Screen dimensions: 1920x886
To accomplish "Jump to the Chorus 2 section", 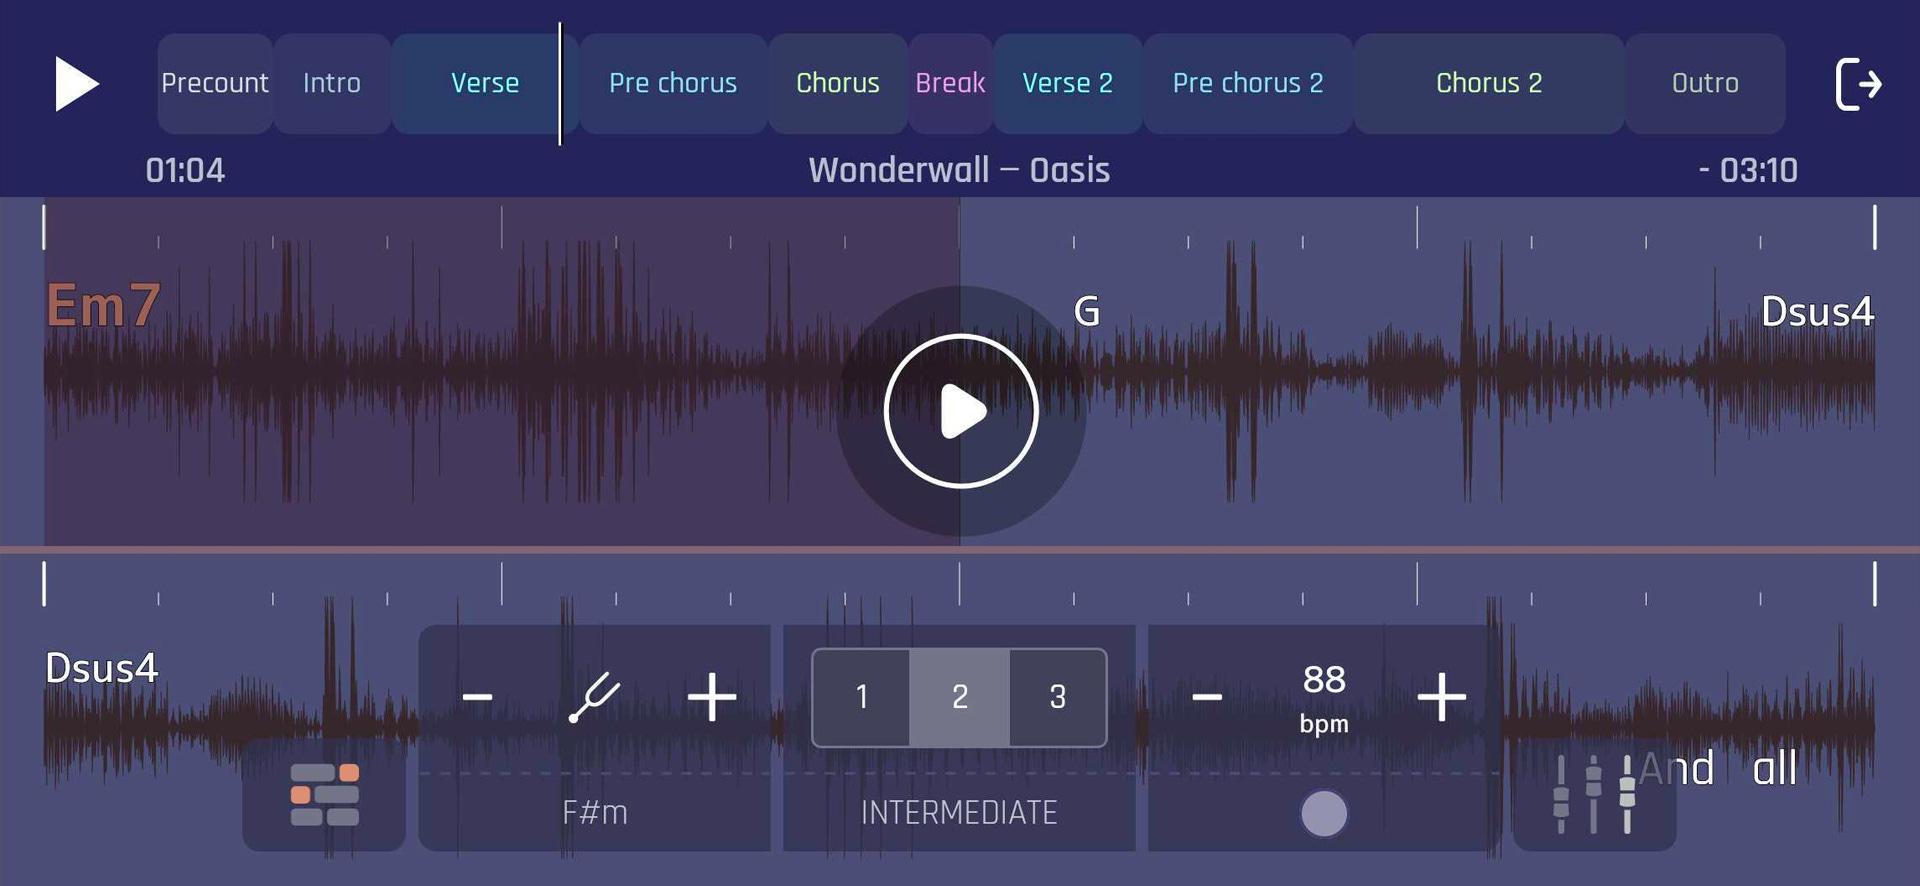I will tap(1489, 84).
